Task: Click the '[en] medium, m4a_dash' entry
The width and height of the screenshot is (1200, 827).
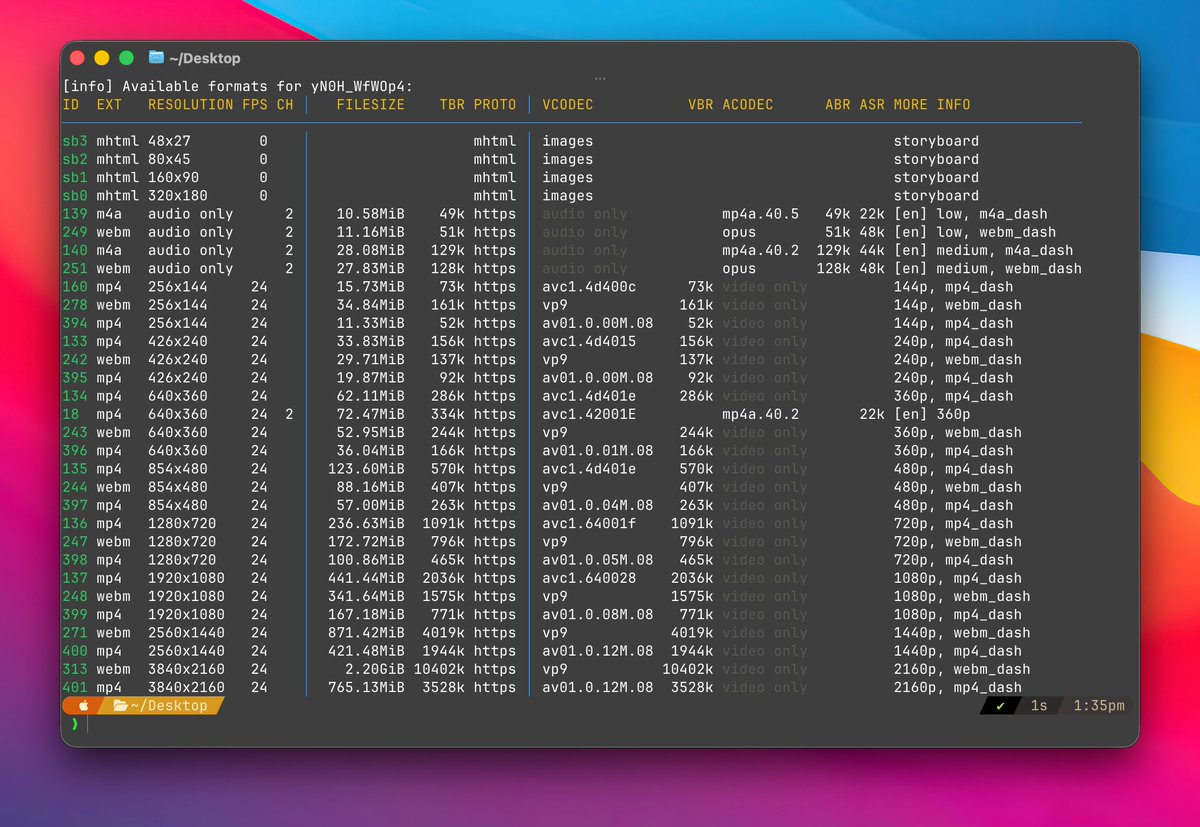Action: click(983, 251)
